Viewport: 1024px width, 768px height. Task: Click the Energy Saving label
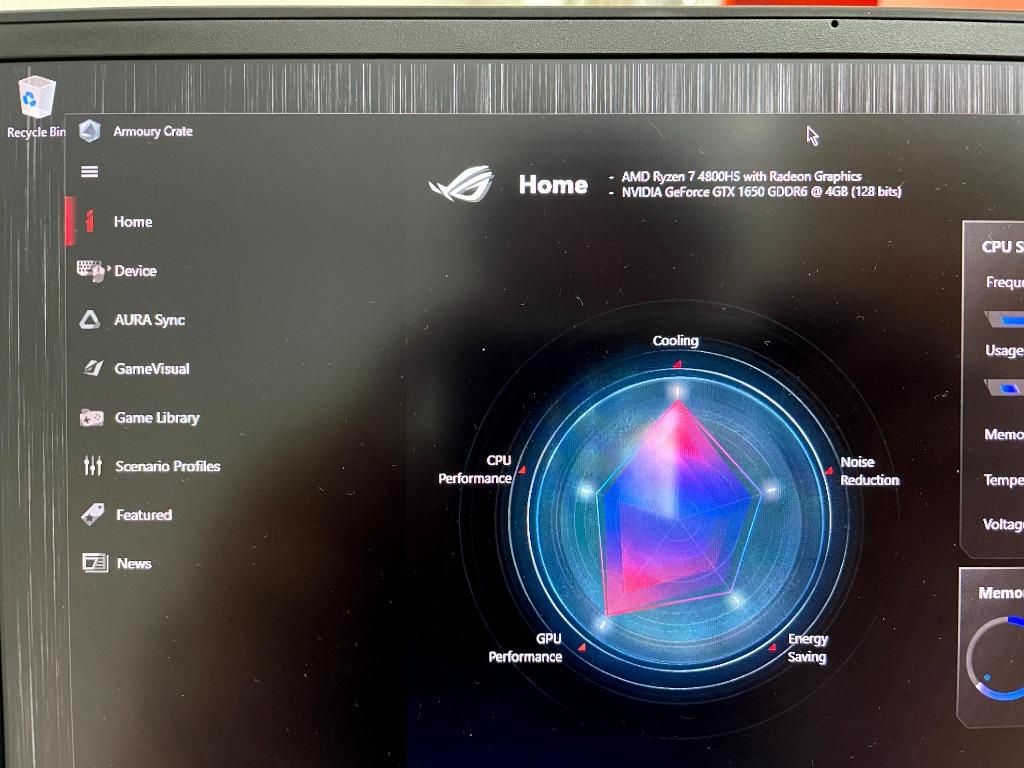coord(808,648)
